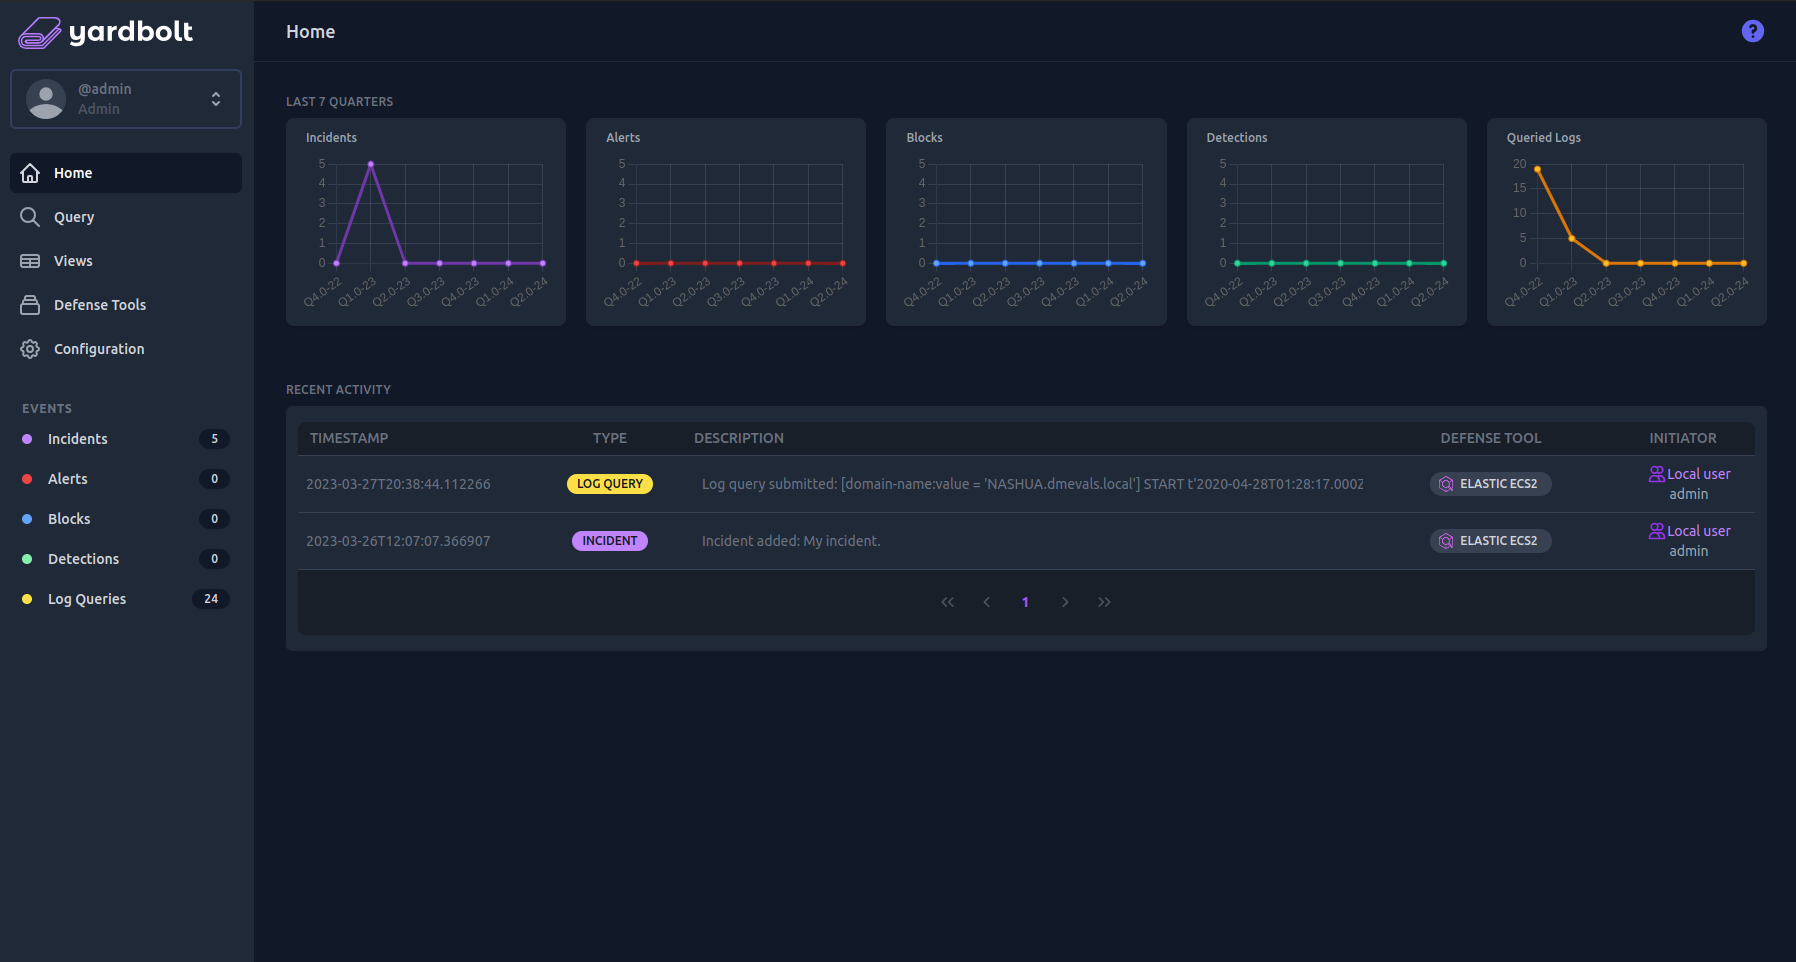1796x962 pixels.
Task: Click Elastic icon in incident row
Action: (x=1446, y=541)
